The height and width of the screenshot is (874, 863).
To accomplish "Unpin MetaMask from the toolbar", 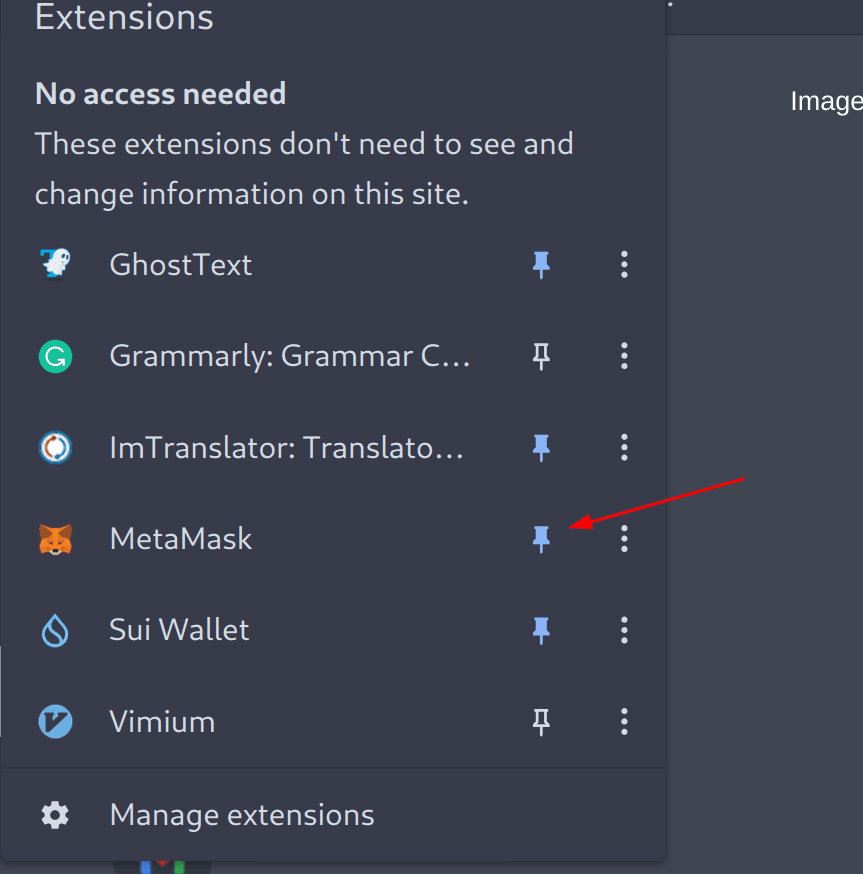I will pos(541,539).
